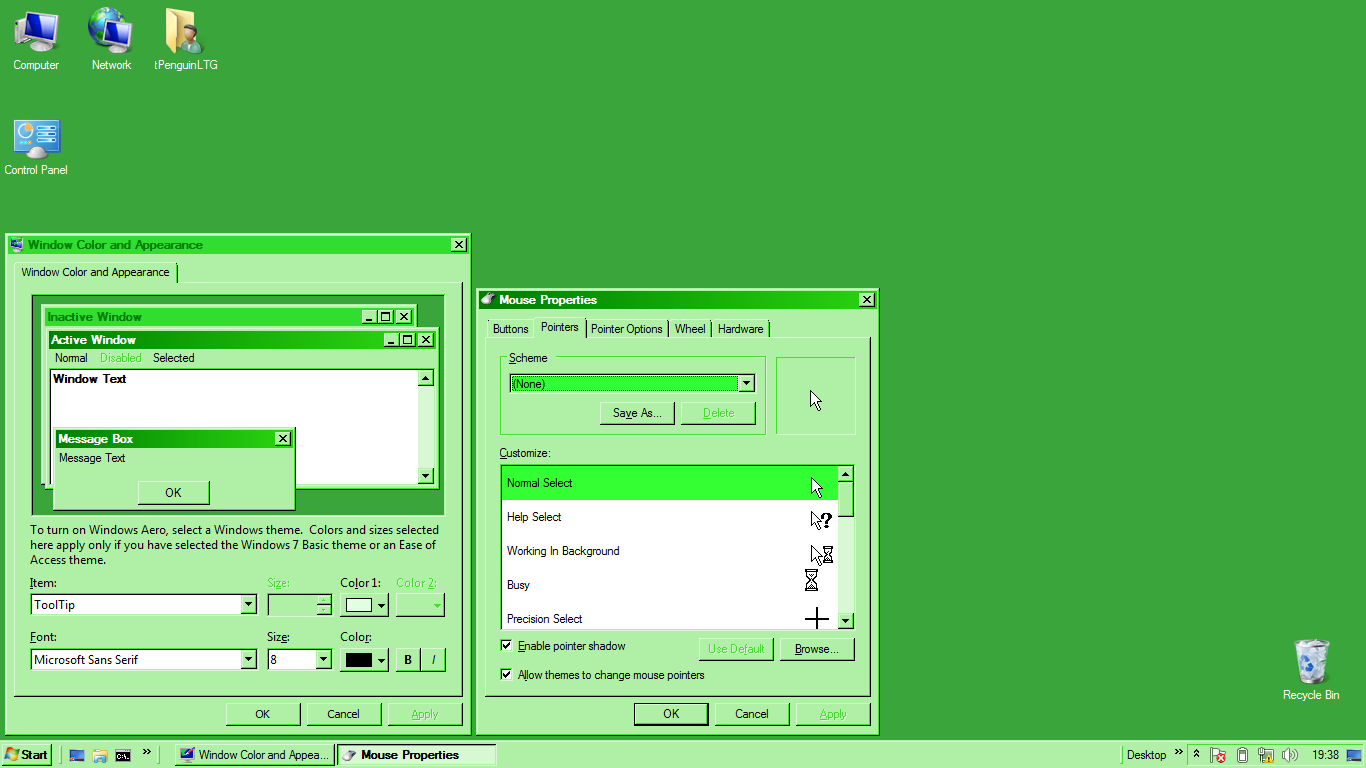This screenshot has height=768, width=1366.
Task: Click the volume speaker tray icon
Action: [x=1290, y=755]
